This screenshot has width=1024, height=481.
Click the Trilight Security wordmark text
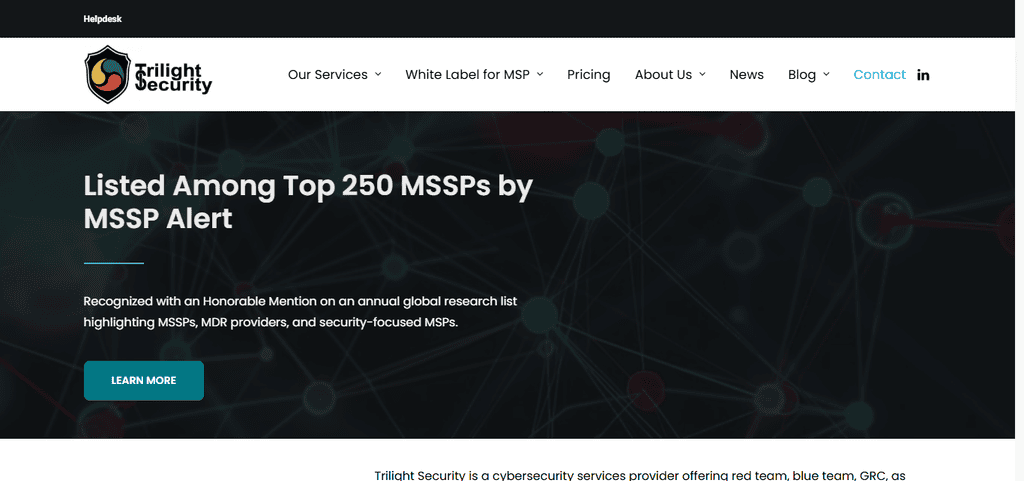pos(173,78)
